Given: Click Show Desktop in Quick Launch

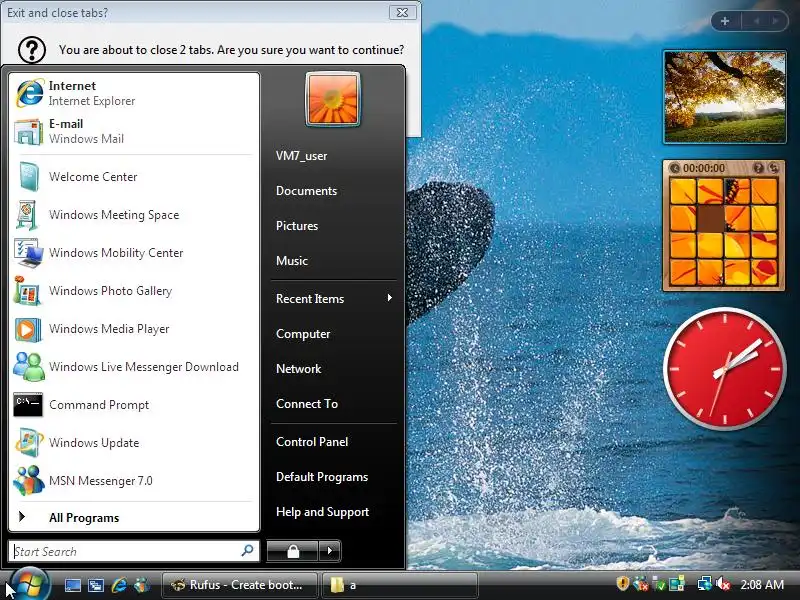Looking at the screenshot, I should point(72,585).
